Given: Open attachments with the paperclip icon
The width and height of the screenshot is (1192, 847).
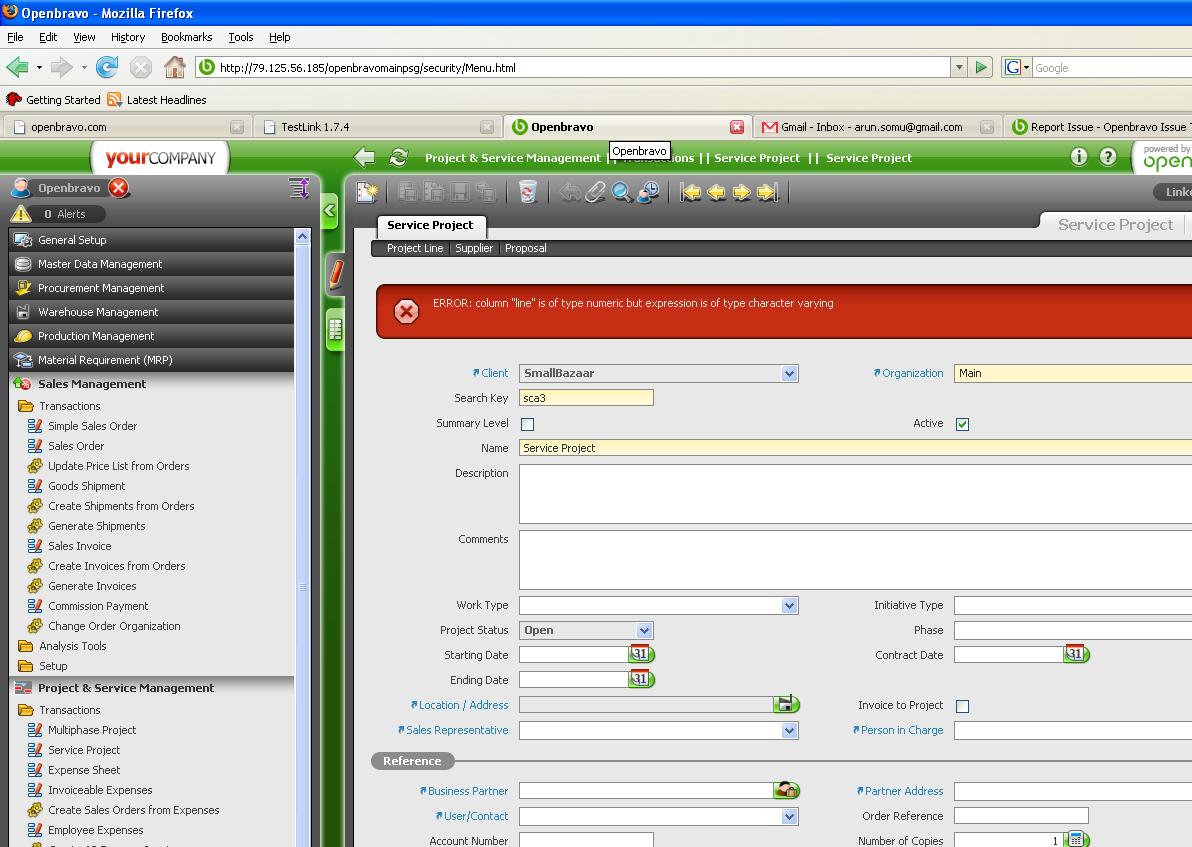Looking at the screenshot, I should 596,192.
